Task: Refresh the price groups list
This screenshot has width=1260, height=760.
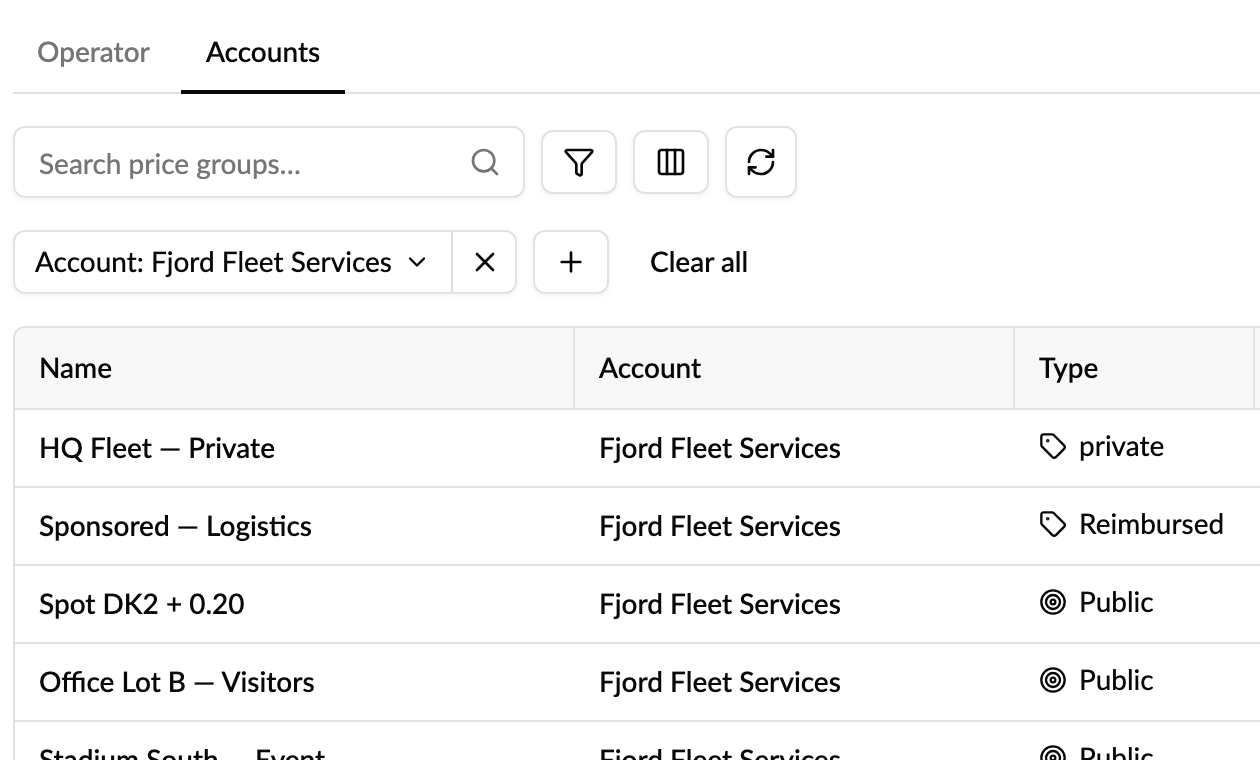Action: 761,162
